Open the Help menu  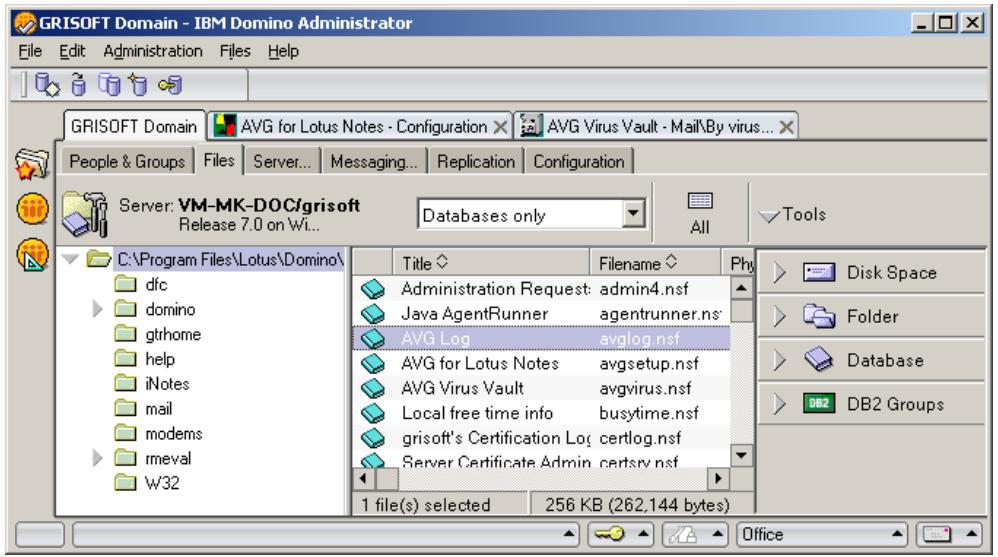(x=283, y=51)
